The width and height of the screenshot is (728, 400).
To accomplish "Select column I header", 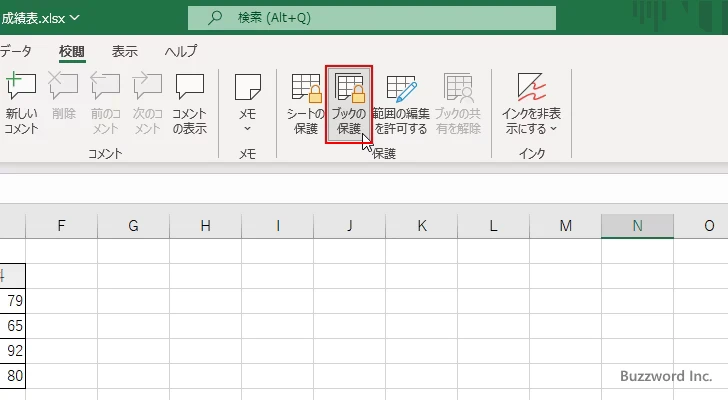I will pyautogui.click(x=277, y=226).
